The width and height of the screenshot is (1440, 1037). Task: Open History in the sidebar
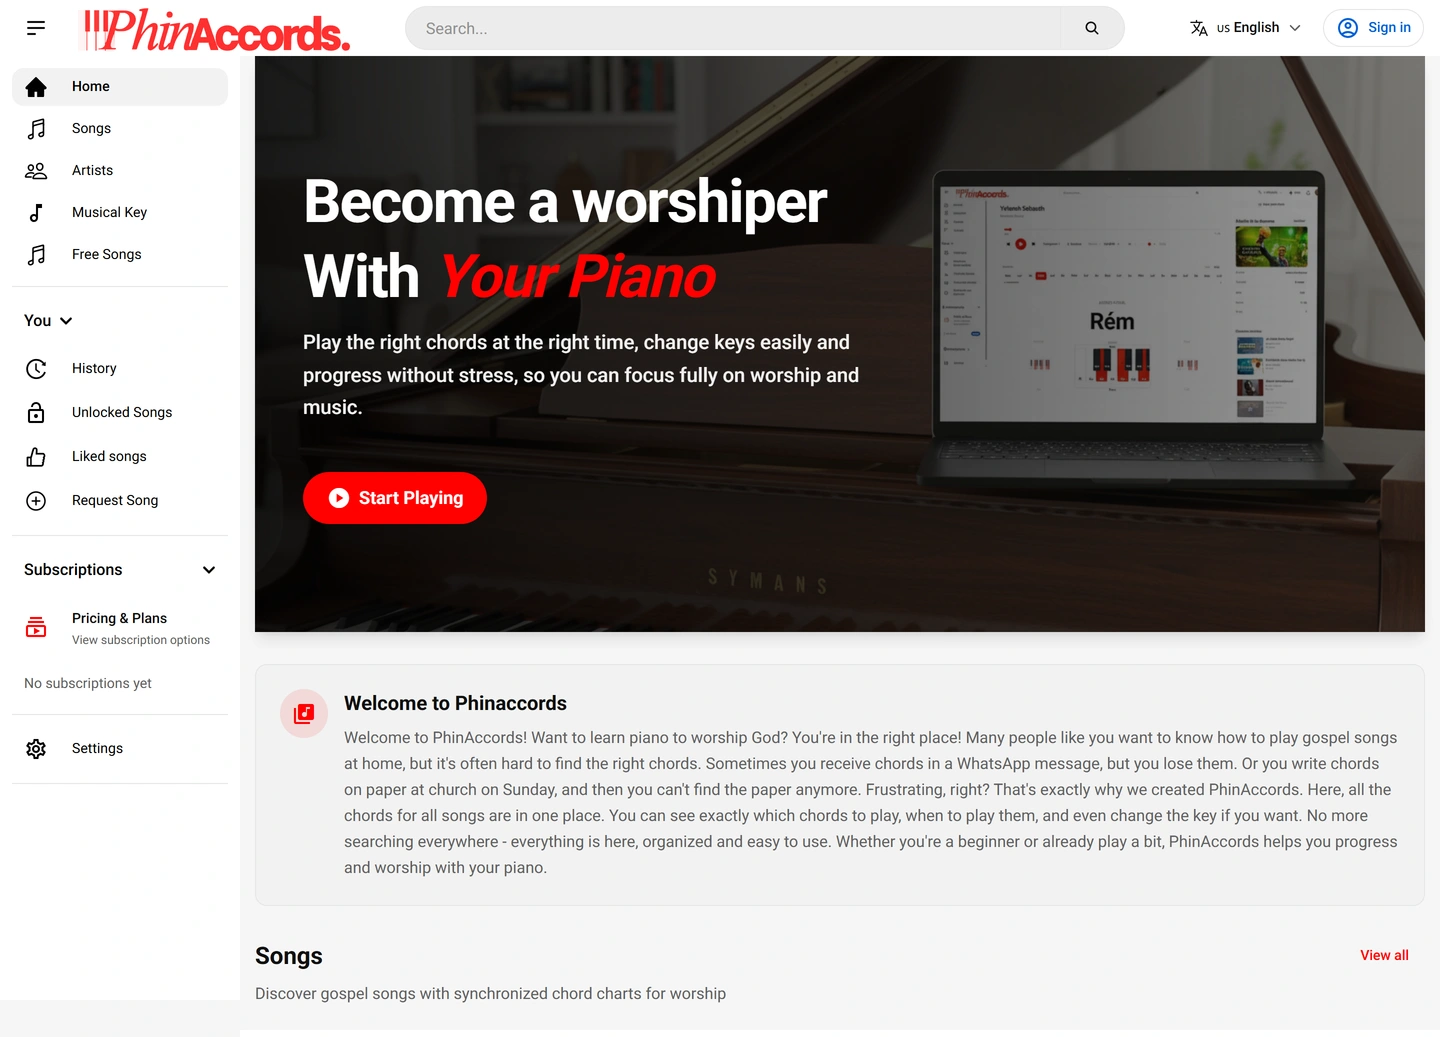tap(120, 369)
